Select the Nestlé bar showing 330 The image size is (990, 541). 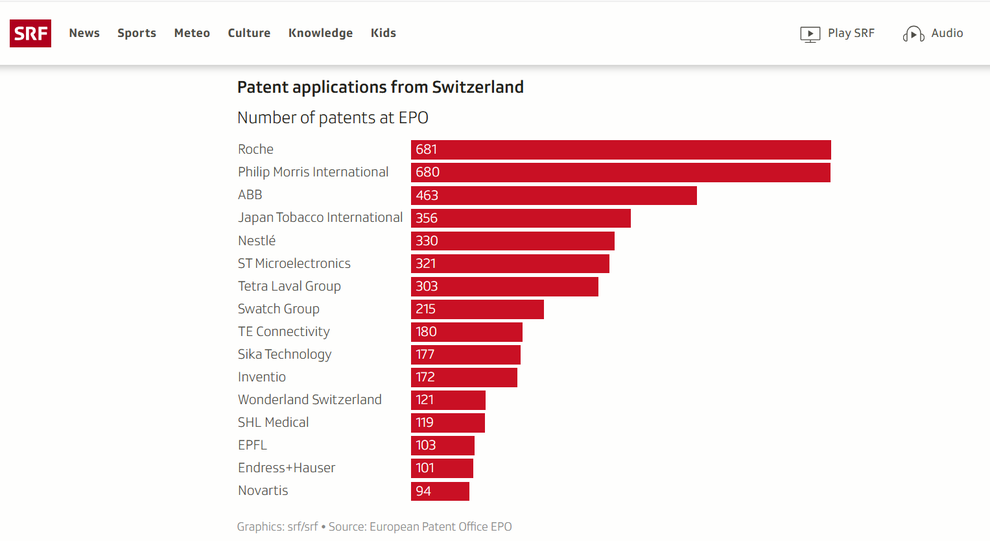[x=512, y=241]
